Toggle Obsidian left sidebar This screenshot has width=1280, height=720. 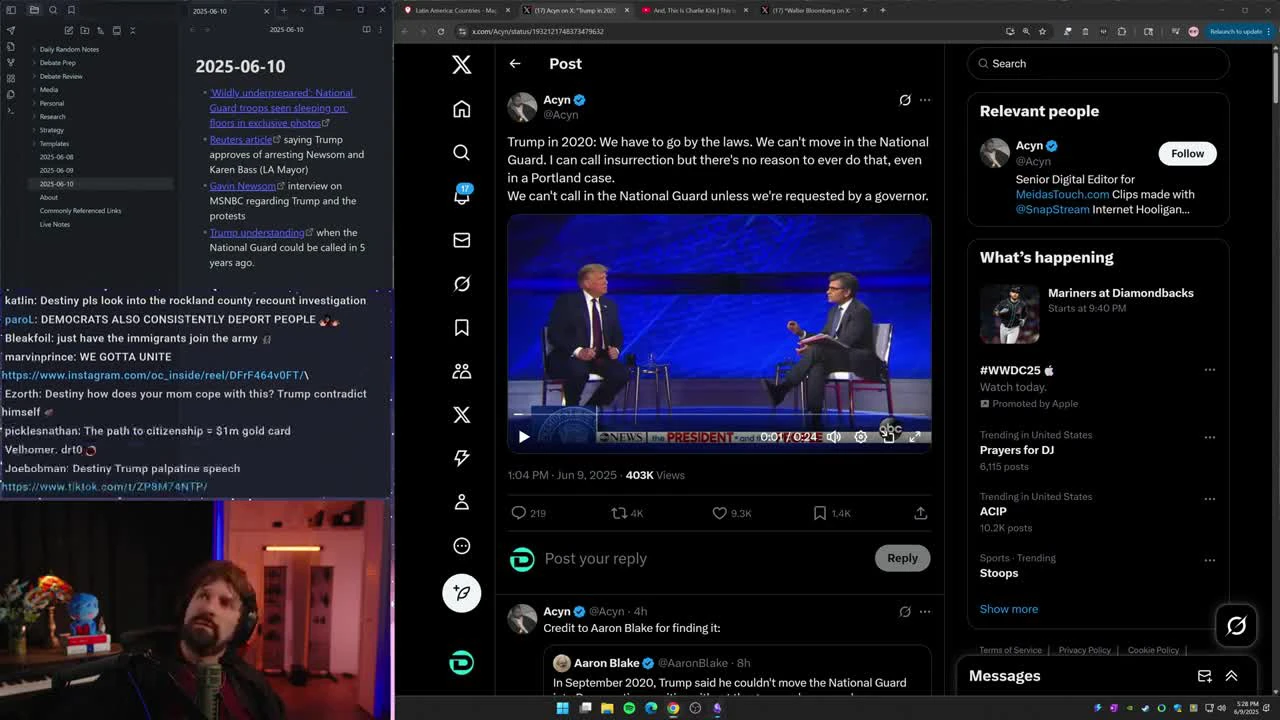[x=11, y=10]
